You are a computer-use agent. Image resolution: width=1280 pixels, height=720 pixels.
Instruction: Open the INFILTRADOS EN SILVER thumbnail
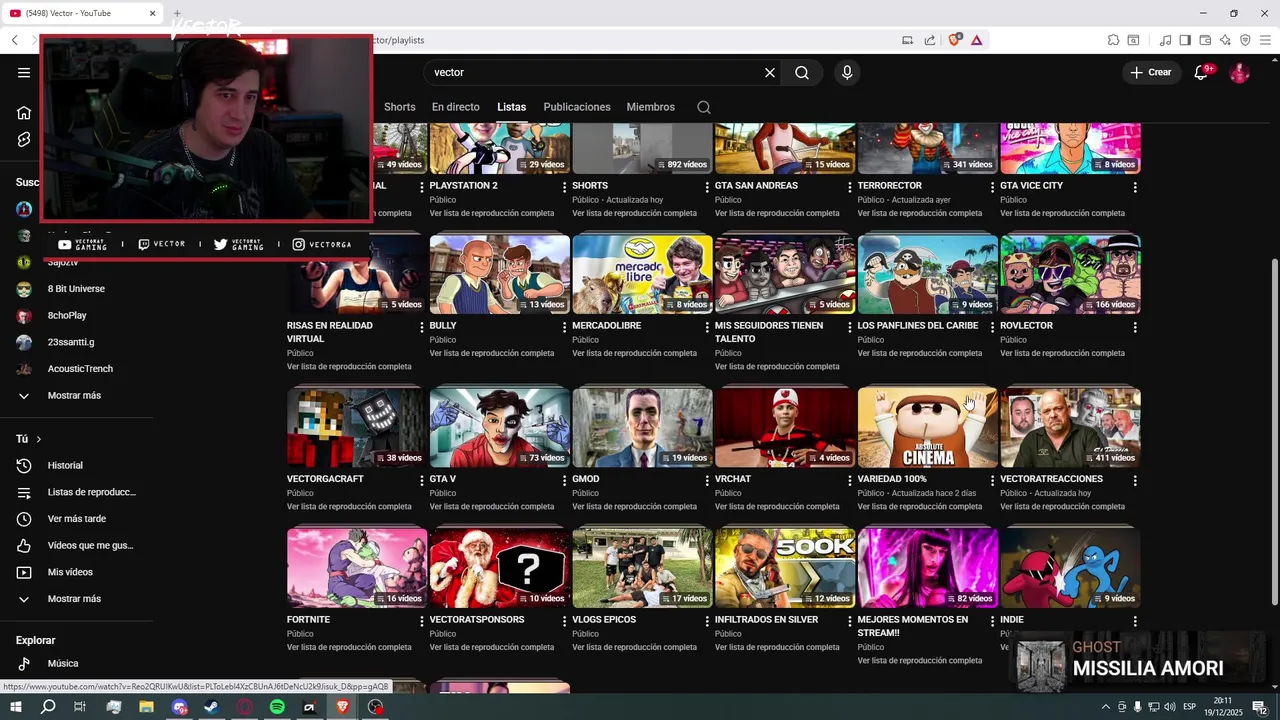click(785, 568)
